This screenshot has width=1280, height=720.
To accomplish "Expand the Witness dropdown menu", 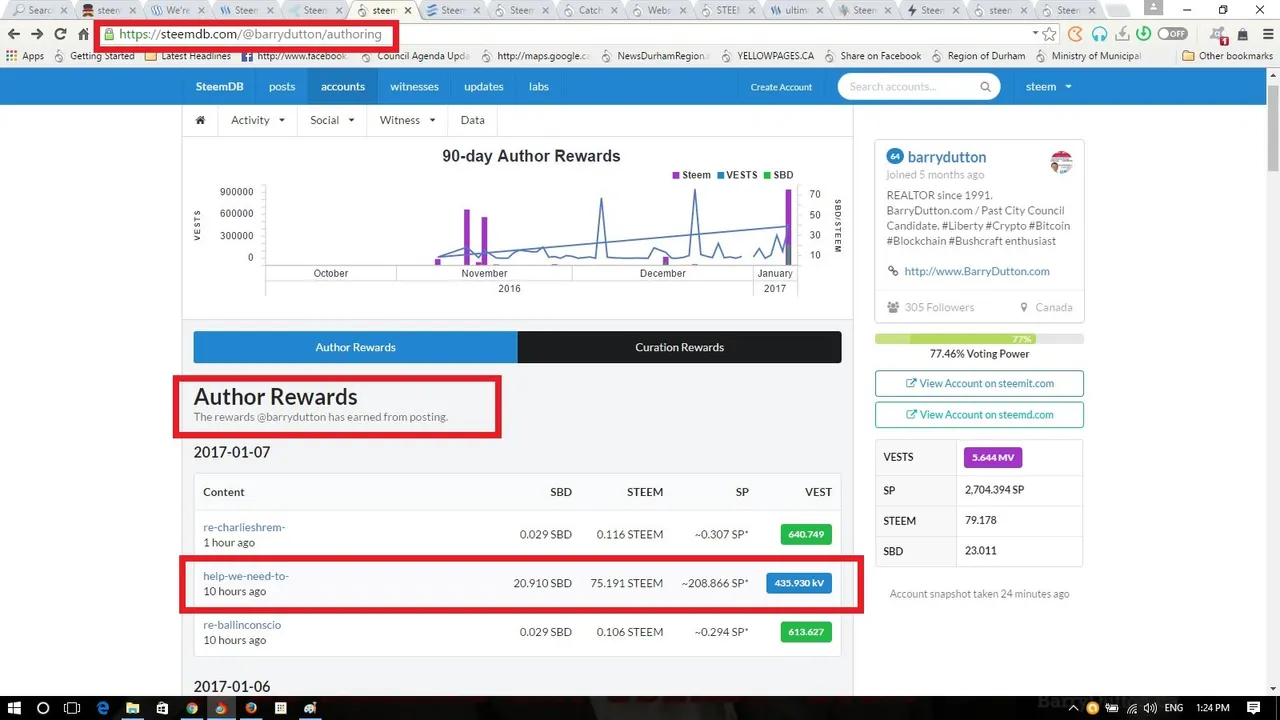I will pyautogui.click(x=407, y=120).
